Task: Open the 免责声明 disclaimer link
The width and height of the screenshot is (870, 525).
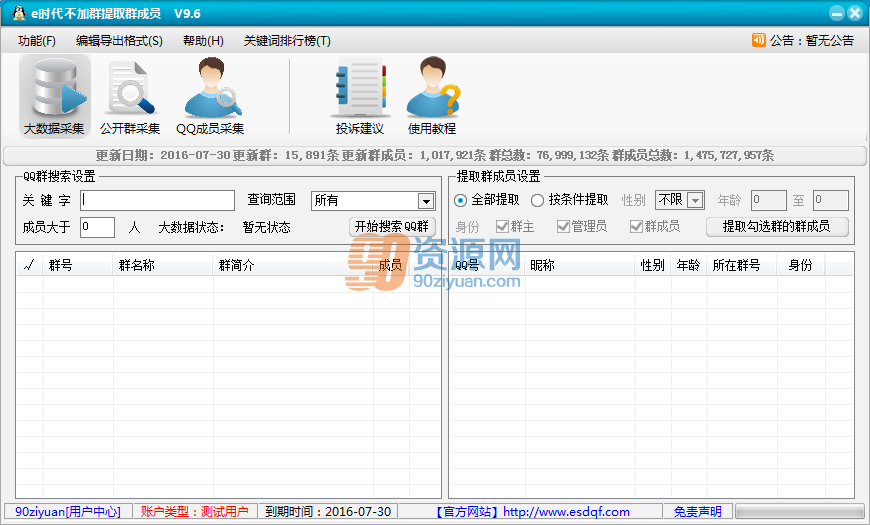Action: (x=697, y=512)
